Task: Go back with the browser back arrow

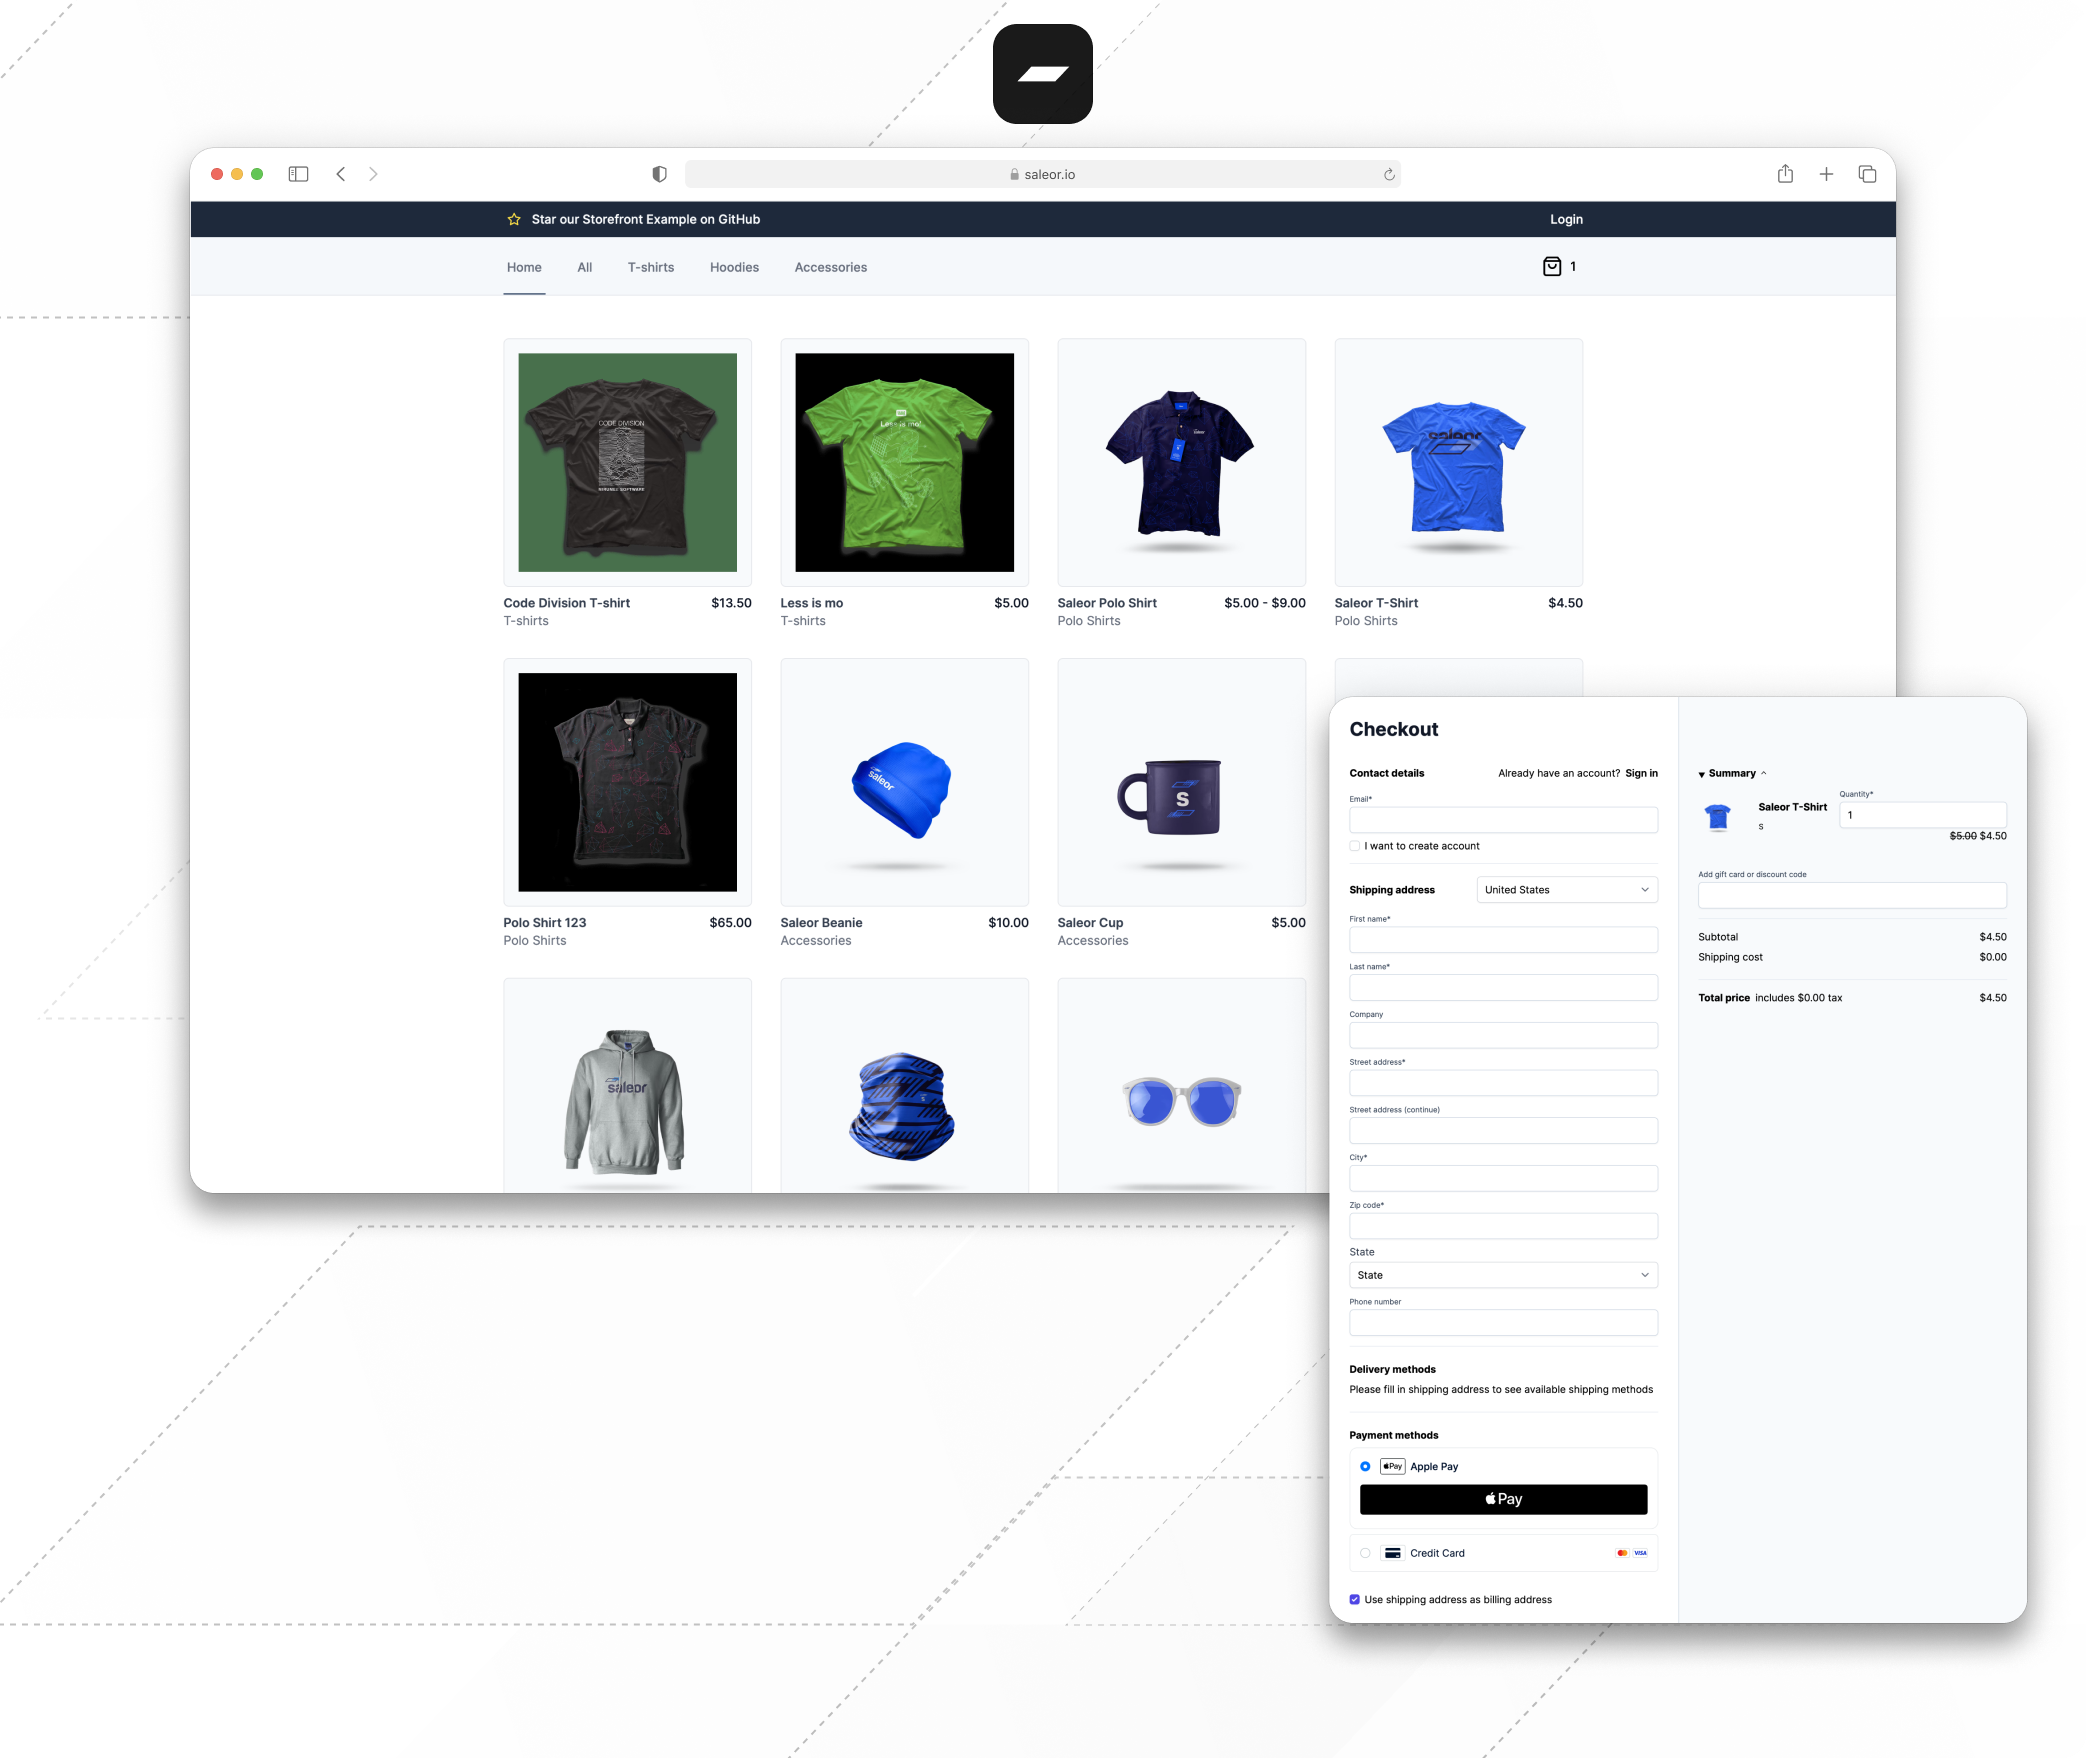Action: (341, 174)
